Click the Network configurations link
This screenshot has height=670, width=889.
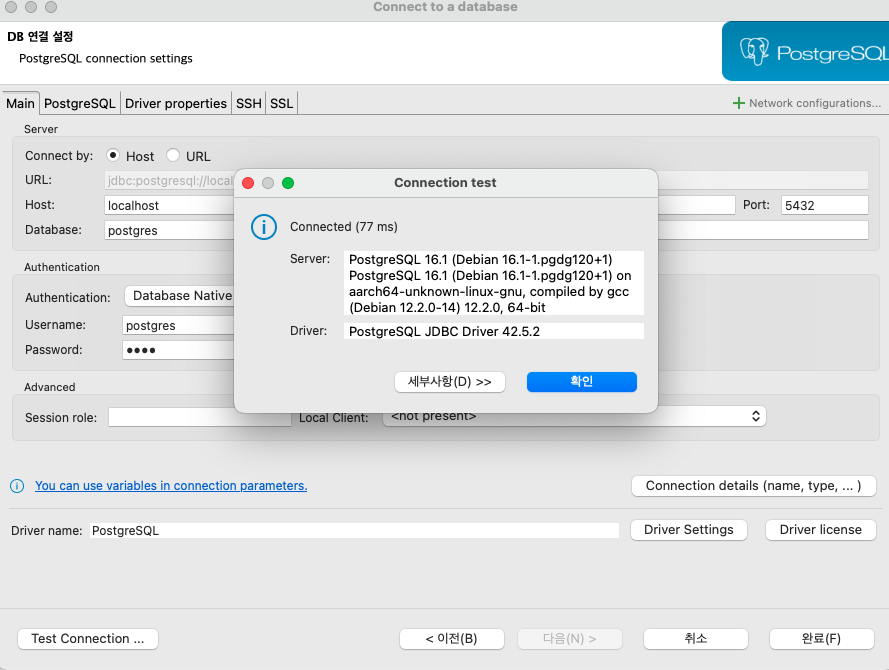coord(815,103)
